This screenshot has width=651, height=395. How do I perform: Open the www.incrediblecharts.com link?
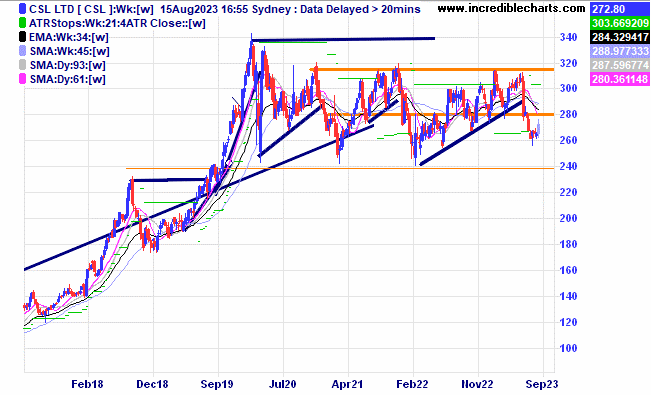coord(512,8)
